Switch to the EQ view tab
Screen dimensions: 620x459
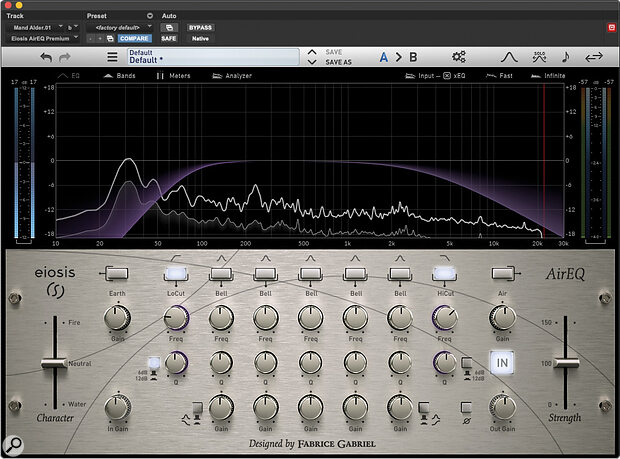coord(69,76)
